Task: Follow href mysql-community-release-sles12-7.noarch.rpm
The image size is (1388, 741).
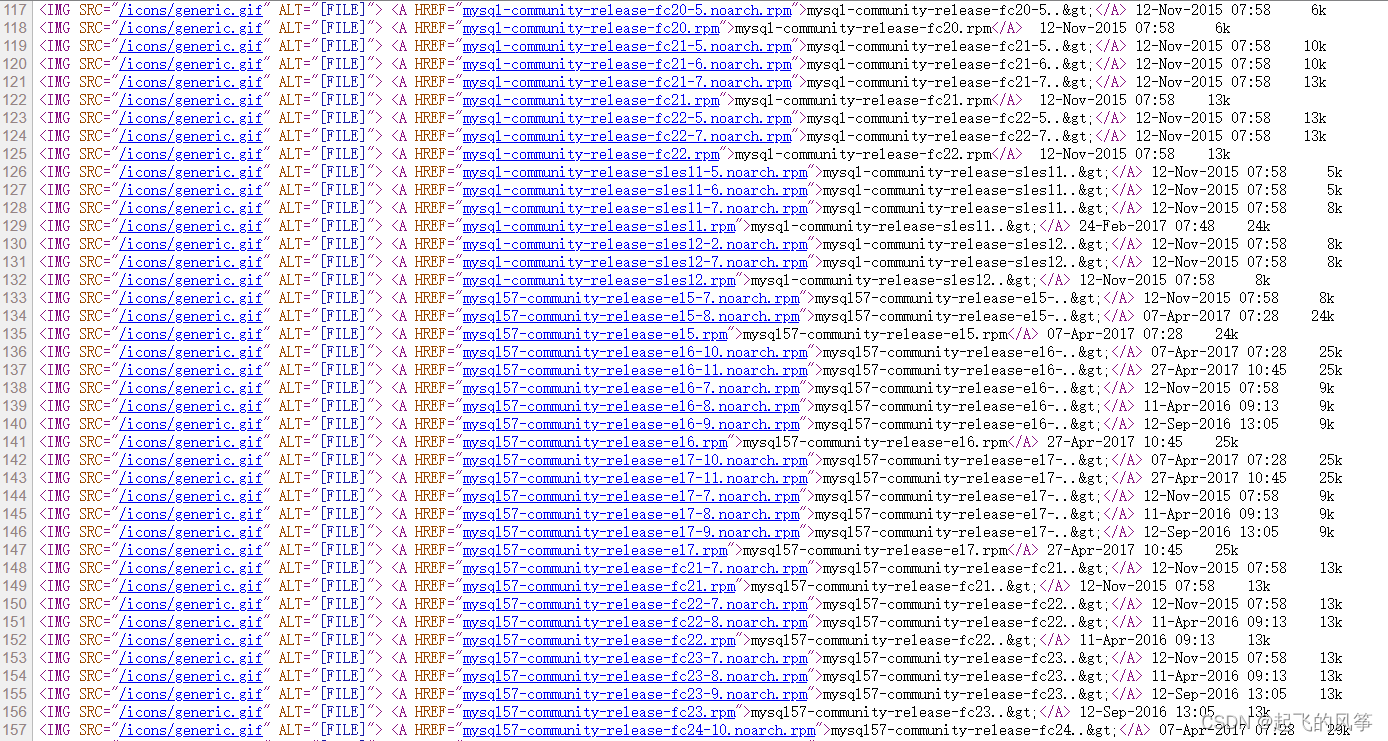Action: point(635,262)
